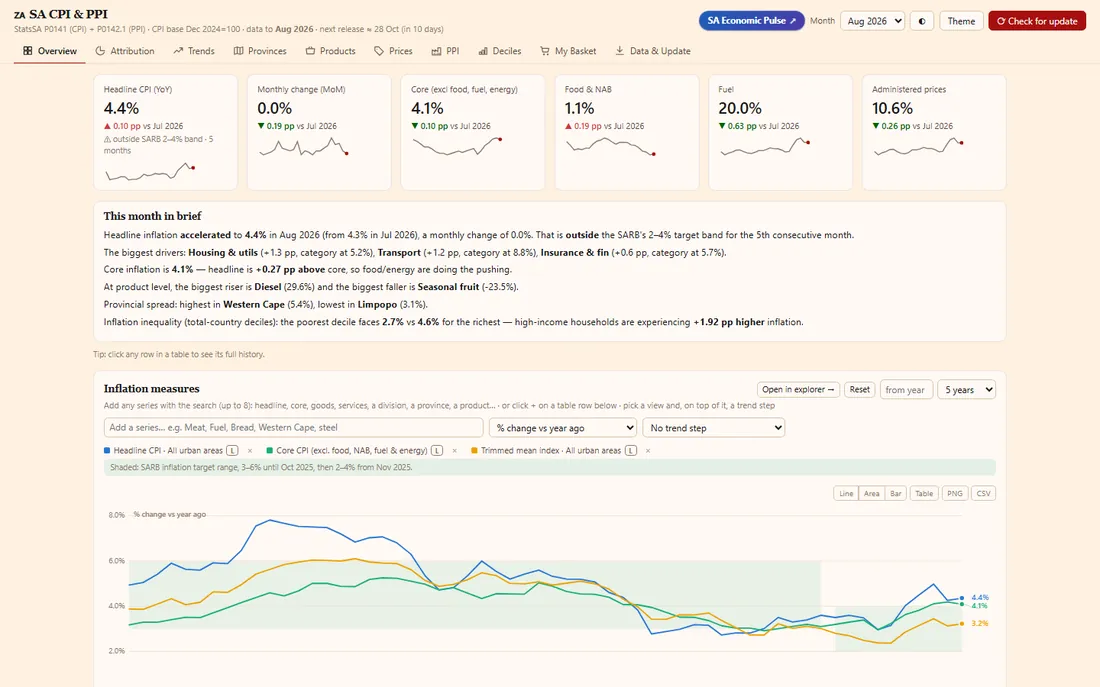1100x687 pixels.
Task: Open the Trends tab
Action: click(194, 51)
